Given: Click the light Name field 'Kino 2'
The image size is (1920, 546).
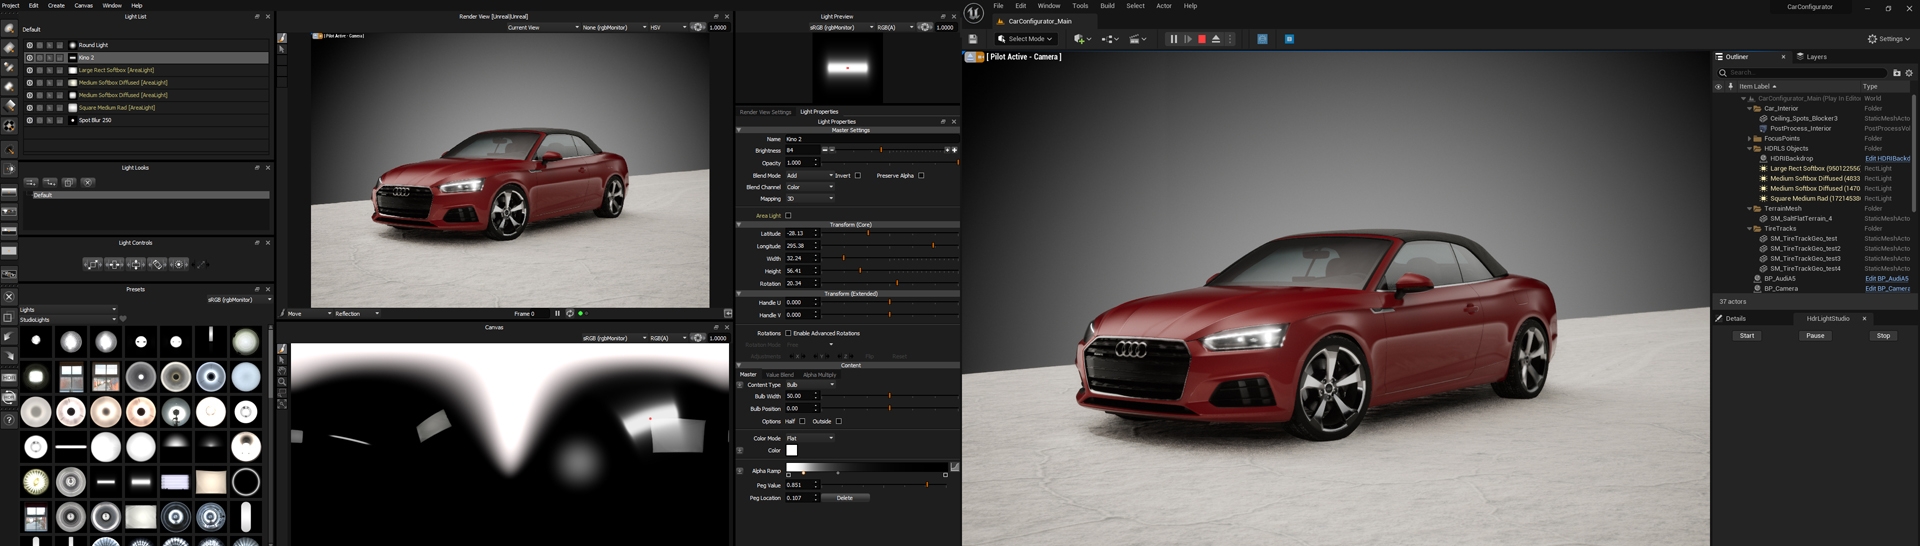Looking at the screenshot, I should (x=870, y=139).
